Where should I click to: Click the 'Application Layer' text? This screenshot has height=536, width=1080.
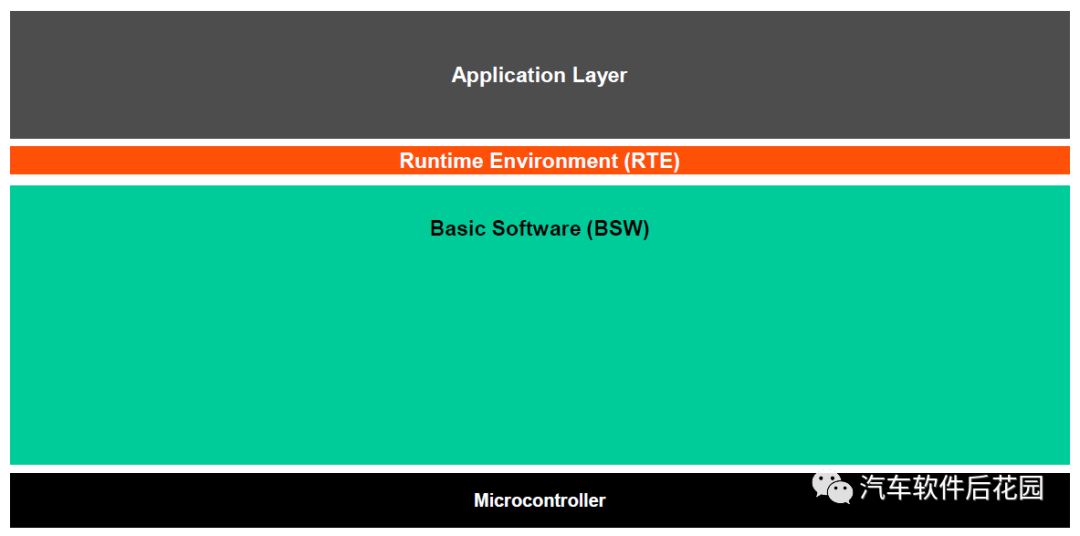pyautogui.click(x=539, y=75)
